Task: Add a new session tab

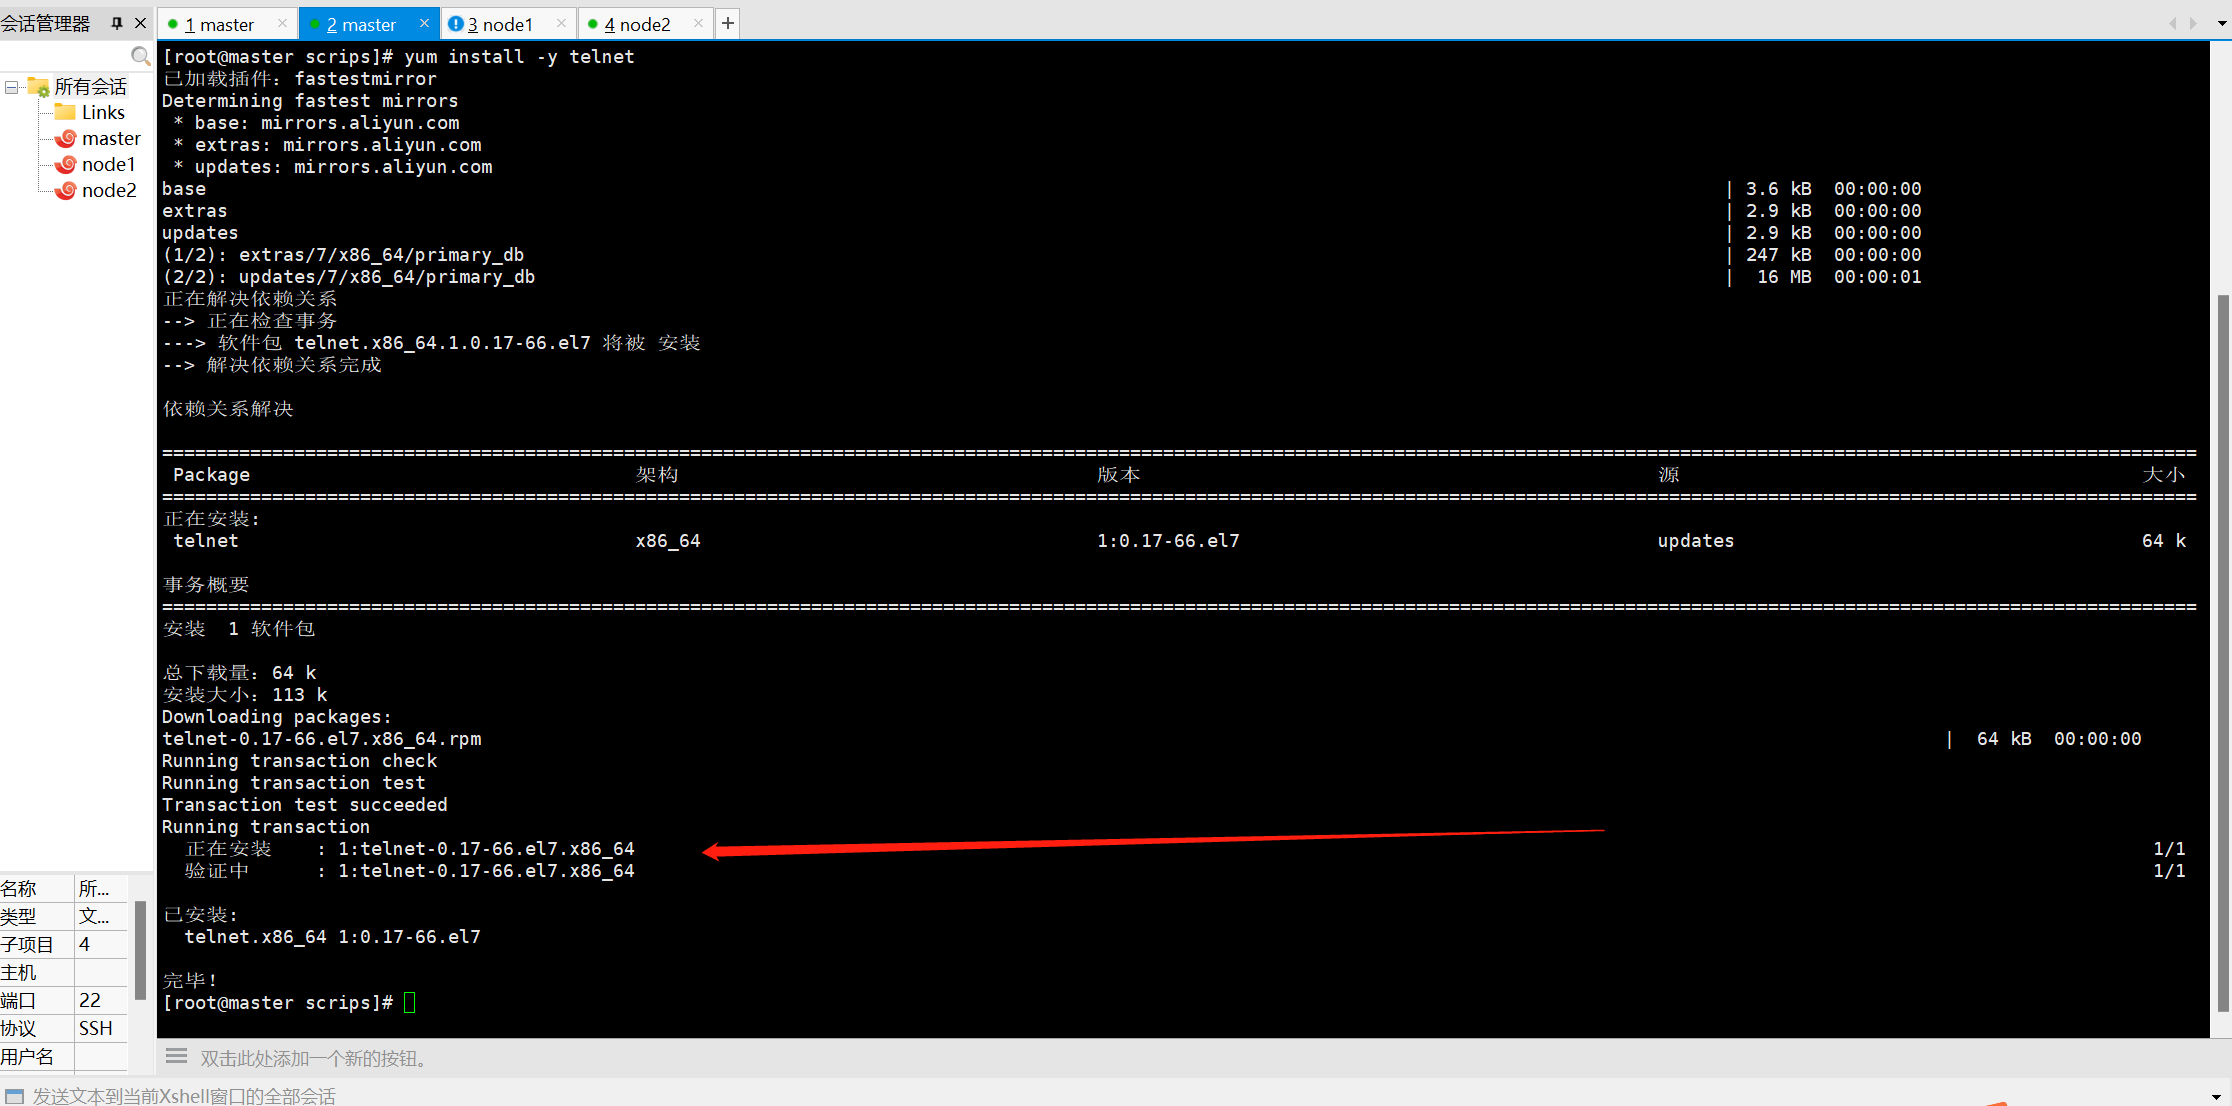Action: pos(728,23)
